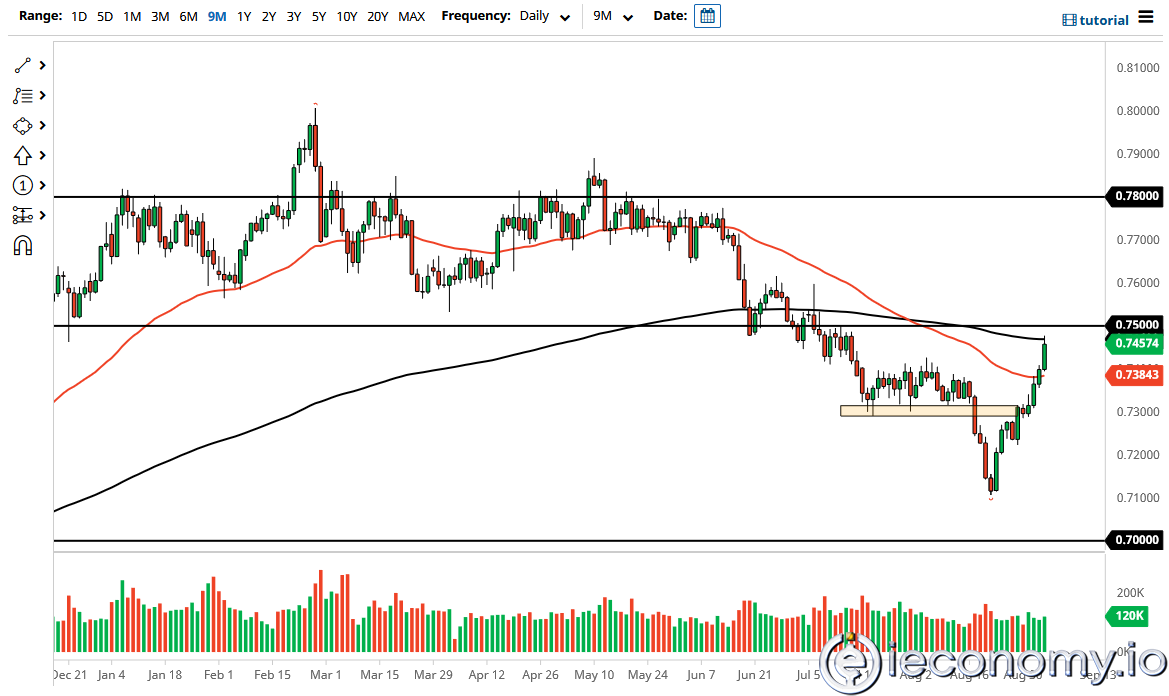This screenshot has height=696, width=1169.
Task: Select the polygon shape drawing tool
Action: 22,125
